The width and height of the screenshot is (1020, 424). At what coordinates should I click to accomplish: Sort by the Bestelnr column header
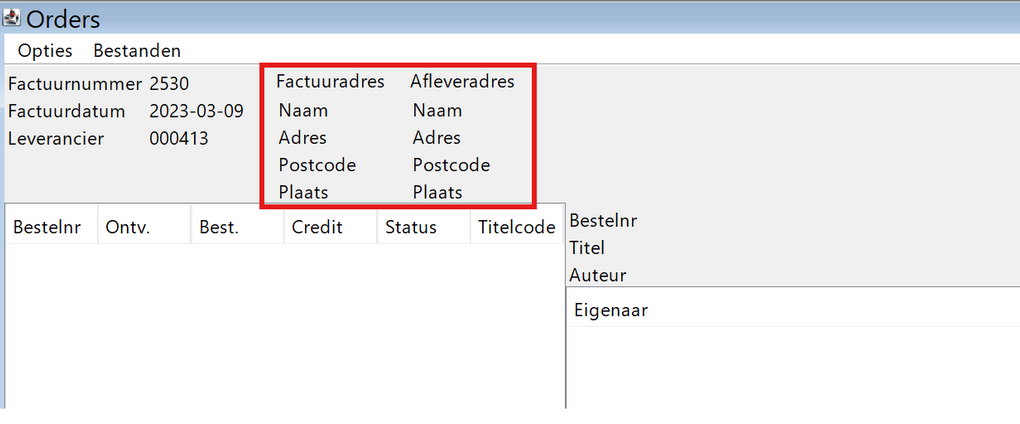coord(46,227)
